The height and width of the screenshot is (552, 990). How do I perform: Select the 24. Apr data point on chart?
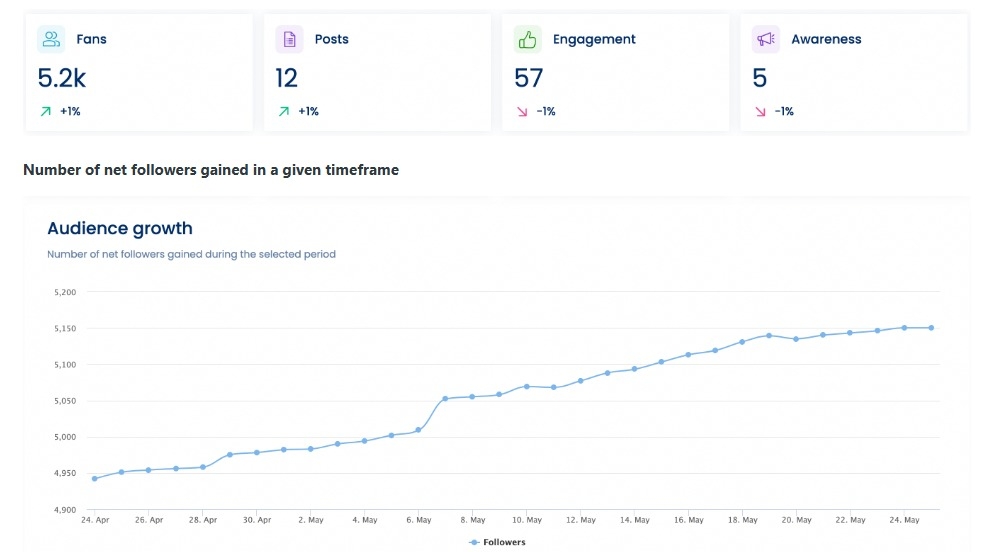(95, 478)
